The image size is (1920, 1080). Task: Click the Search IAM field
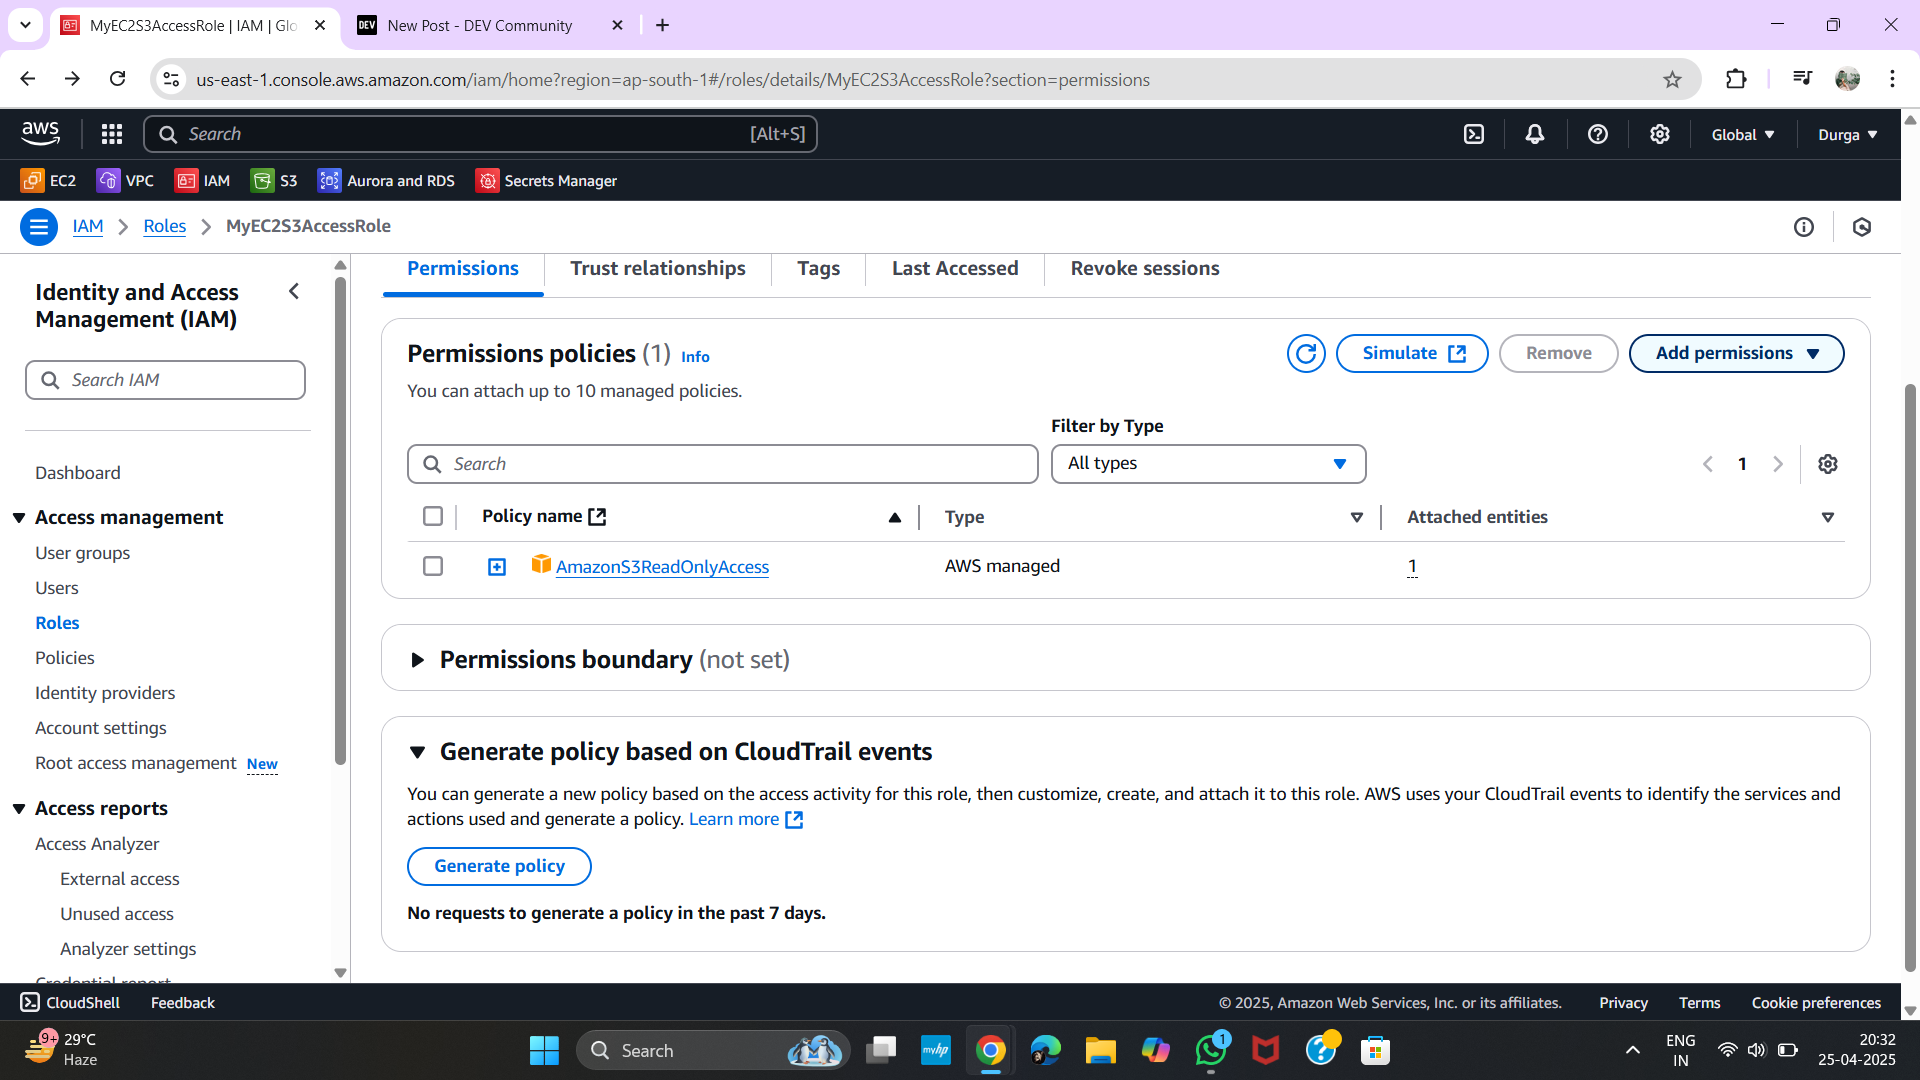point(165,380)
